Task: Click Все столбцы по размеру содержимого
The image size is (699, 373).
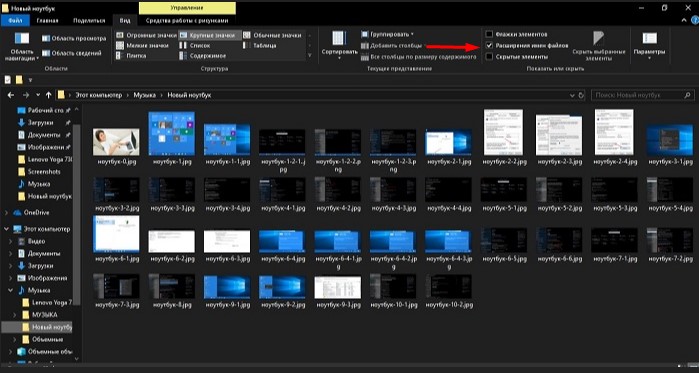Action: [x=419, y=57]
